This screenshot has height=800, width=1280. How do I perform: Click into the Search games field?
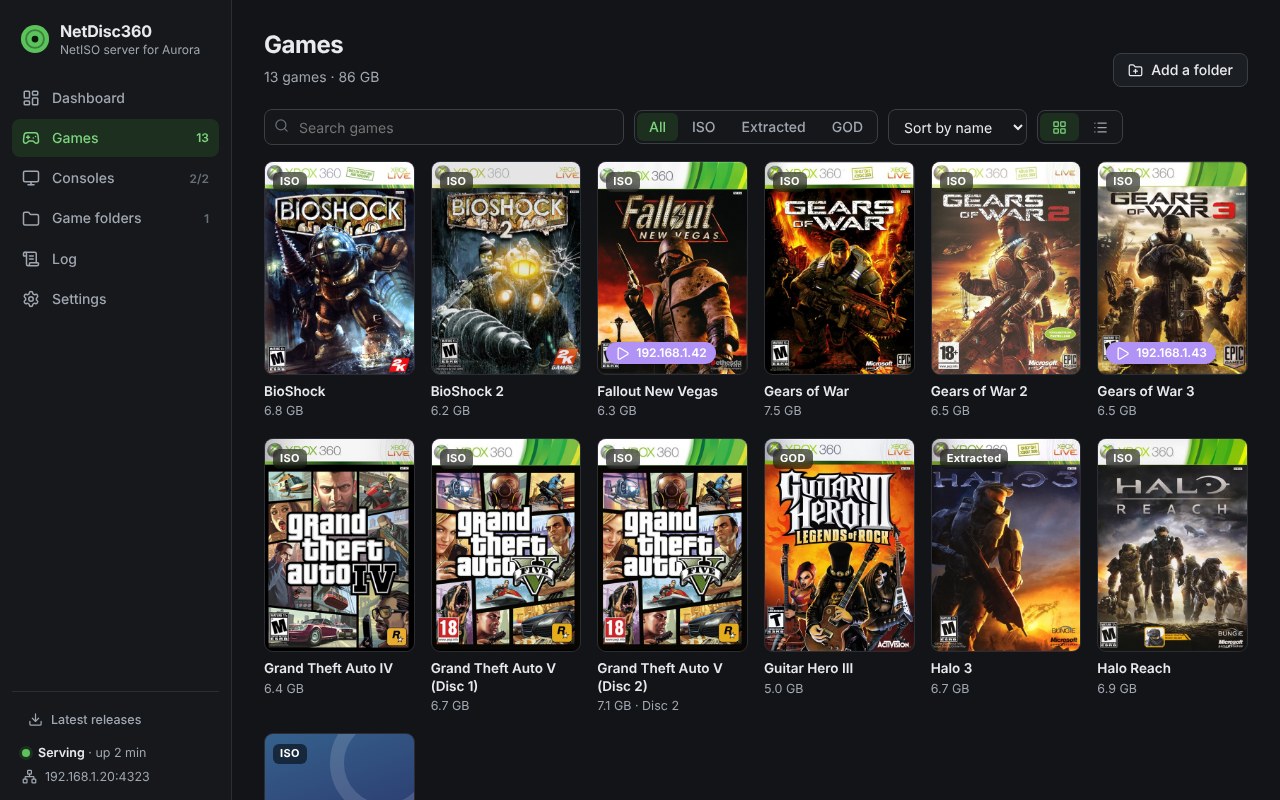pyautogui.click(x=444, y=127)
